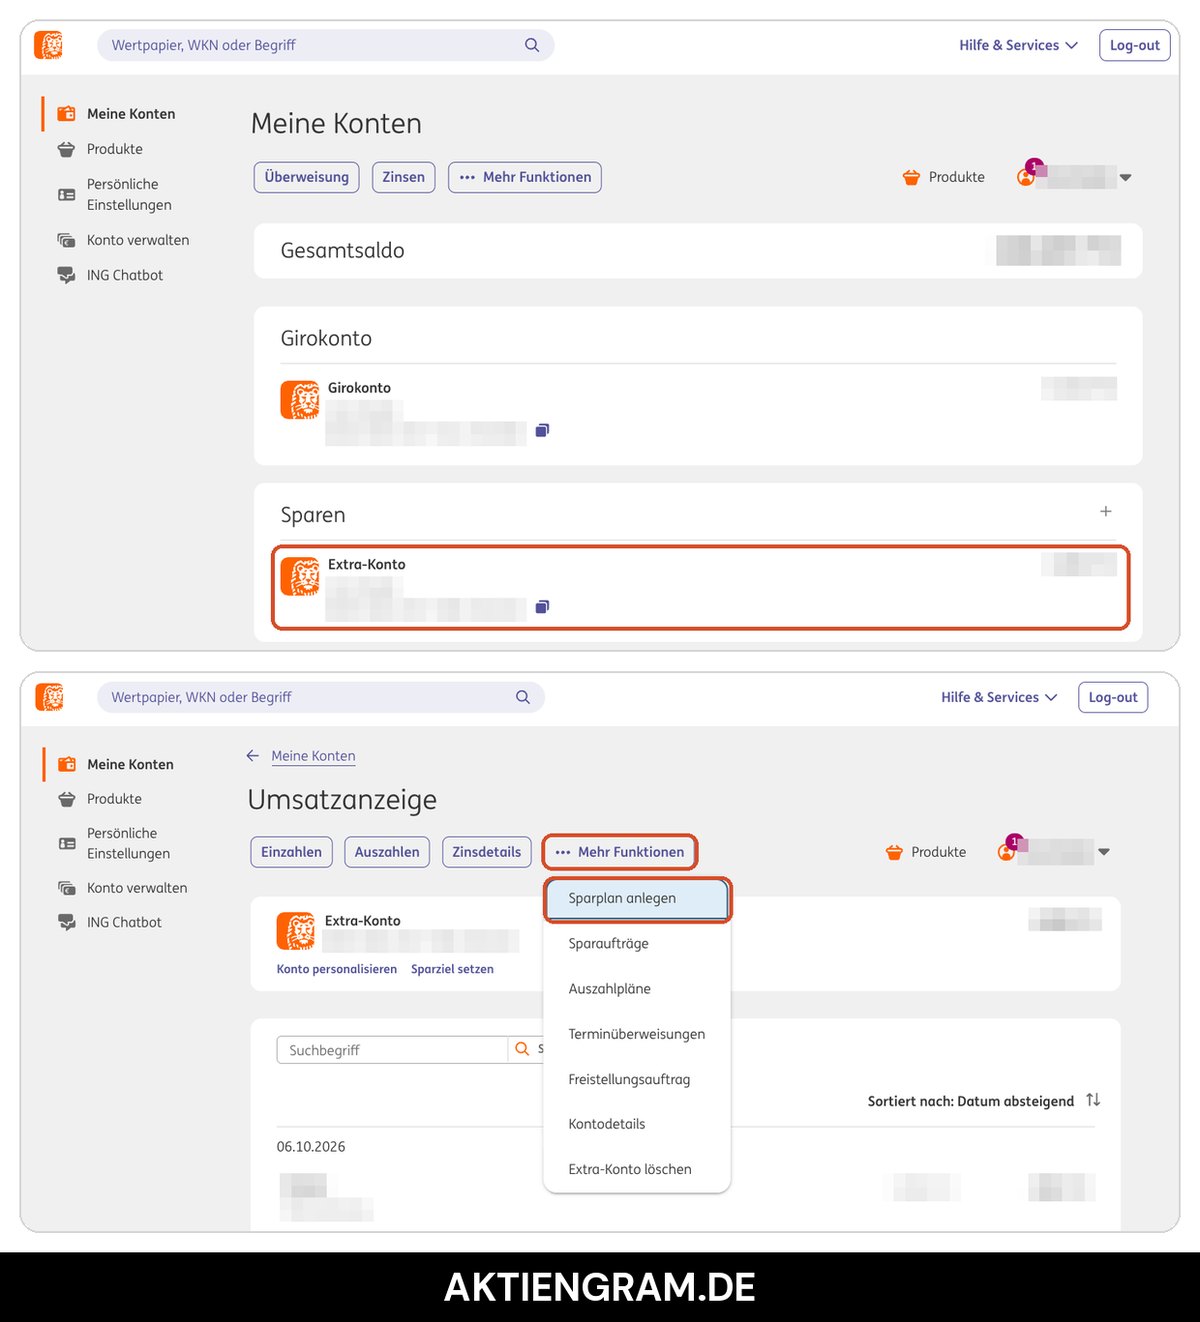Copy the Girokonto IBAN with copy icon

click(542, 430)
